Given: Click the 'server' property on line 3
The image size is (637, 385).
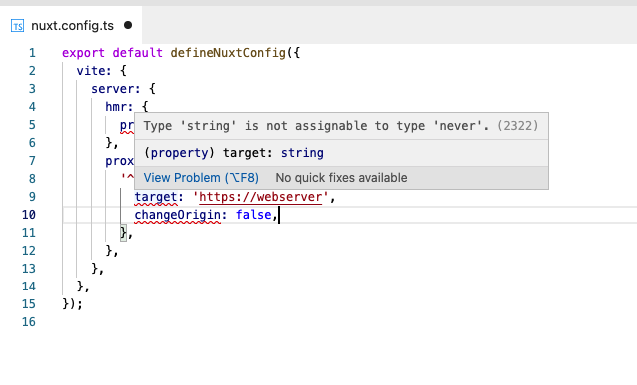Looking at the screenshot, I should [113, 89].
